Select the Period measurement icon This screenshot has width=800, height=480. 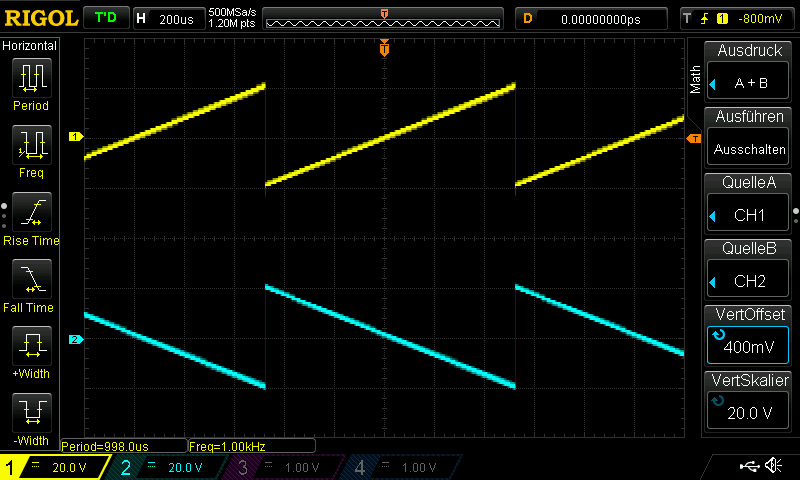coord(32,78)
